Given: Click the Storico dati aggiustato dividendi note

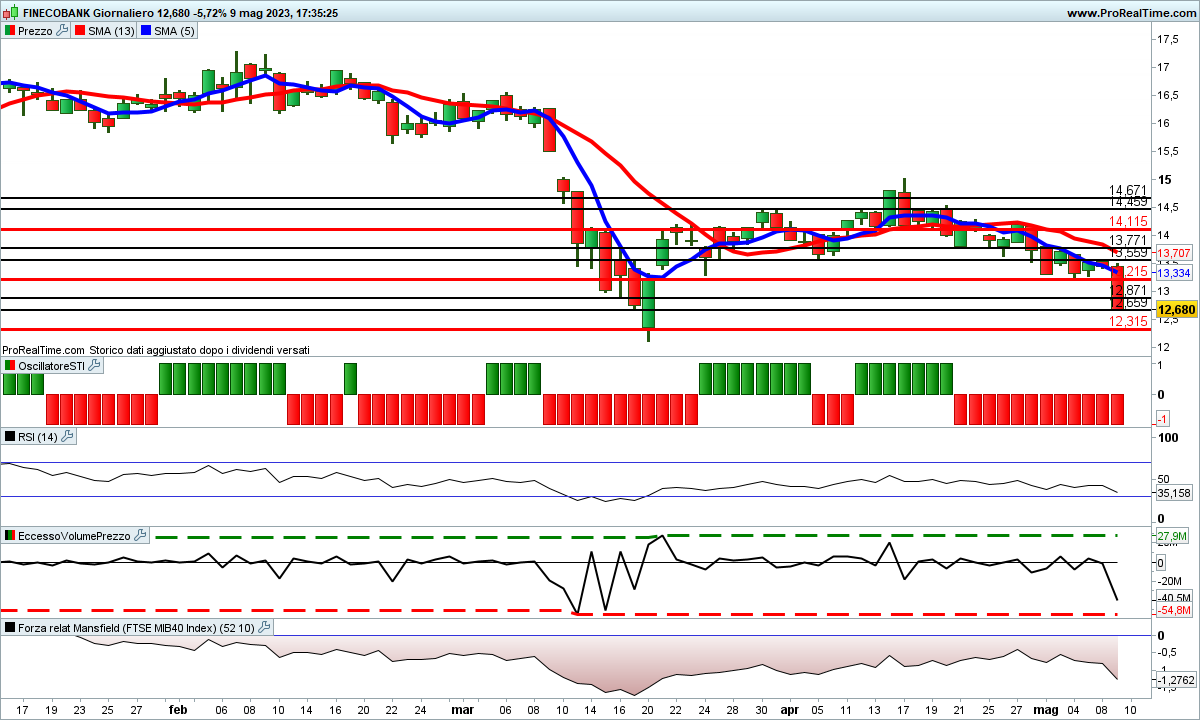Looking at the screenshot, I should point(199,350).
